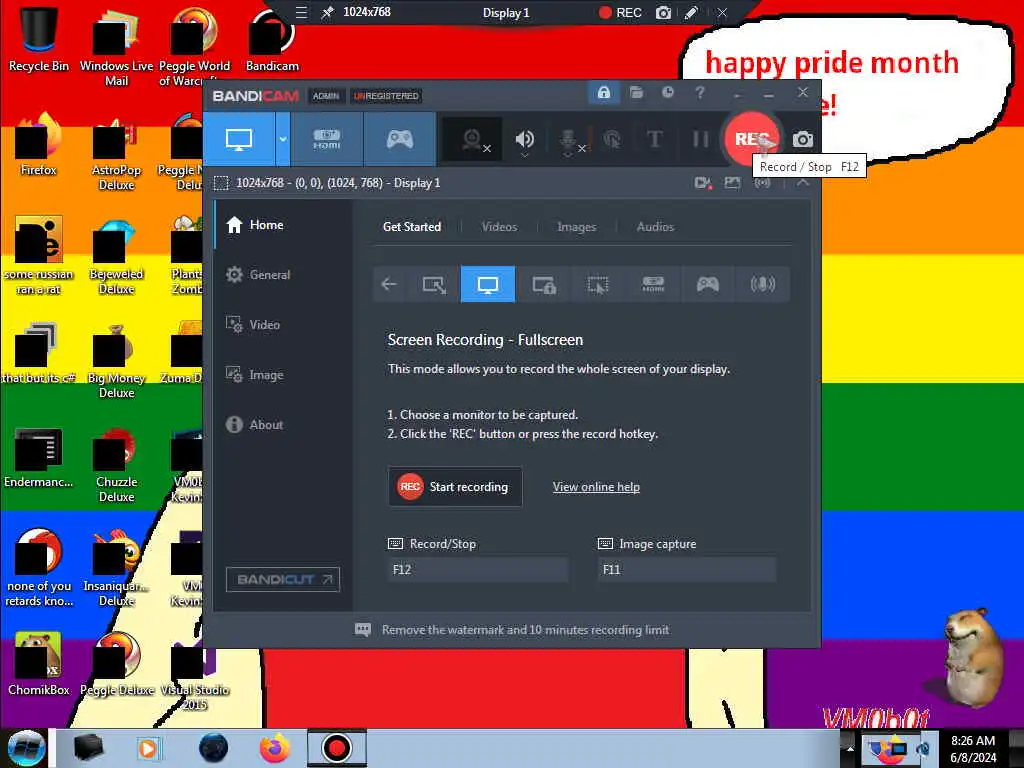Open Windows Start button
Image resolution: width=1024 pixels, height=768 pixels.
click(x=25, y=748)
